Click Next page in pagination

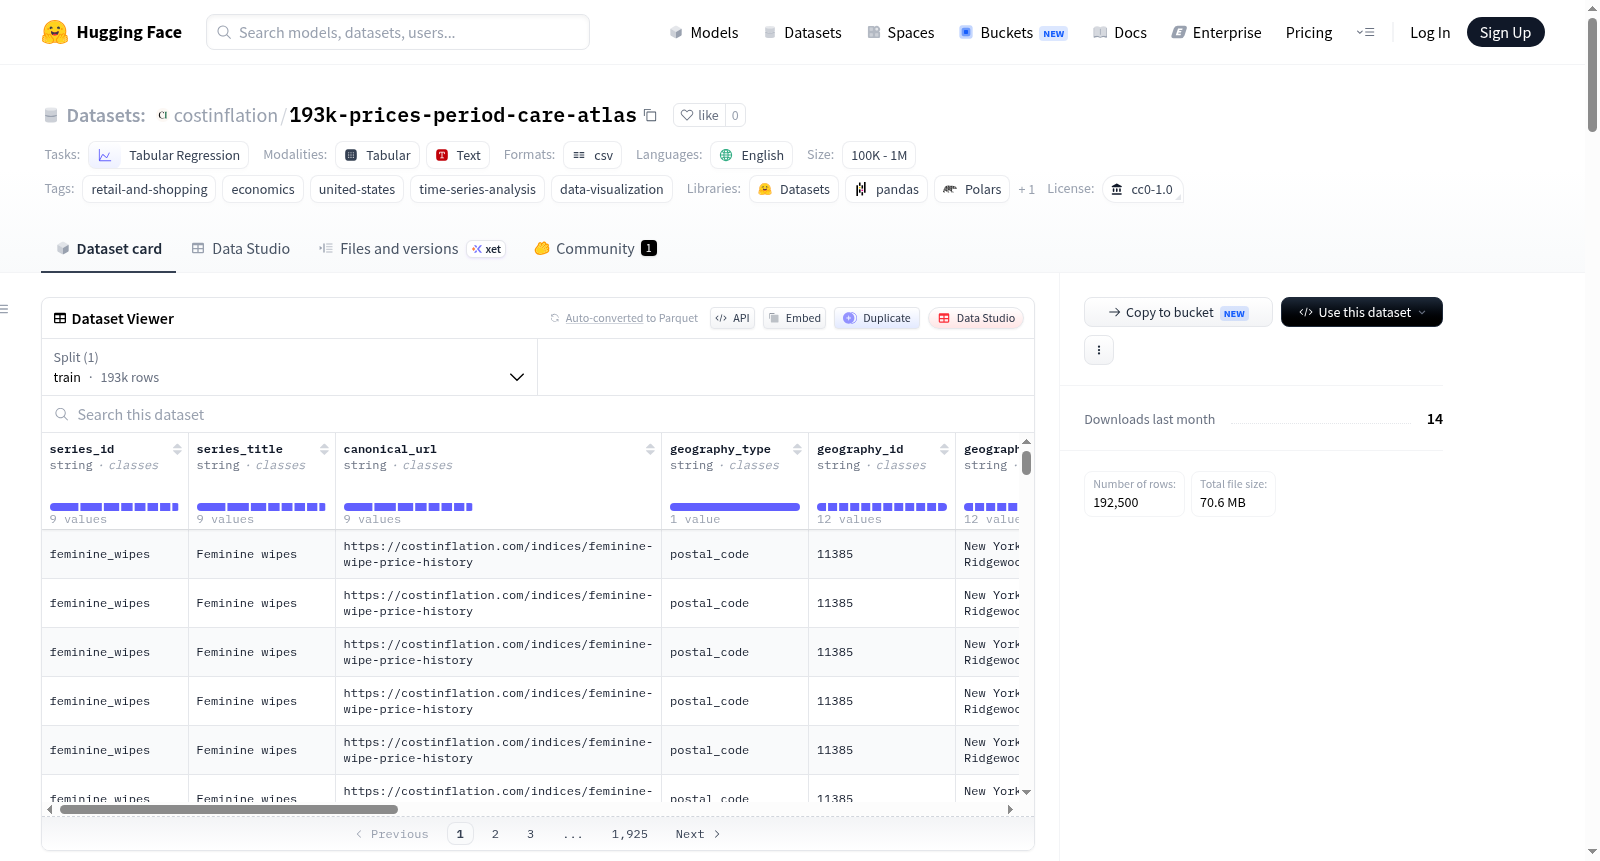(698, 834)
